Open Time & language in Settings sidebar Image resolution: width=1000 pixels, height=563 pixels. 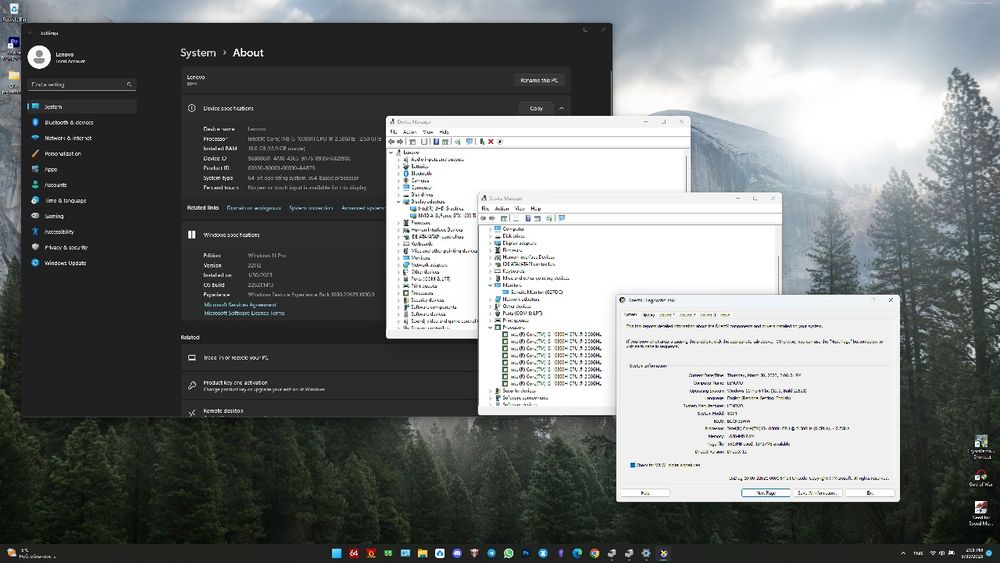coord(82,200)
